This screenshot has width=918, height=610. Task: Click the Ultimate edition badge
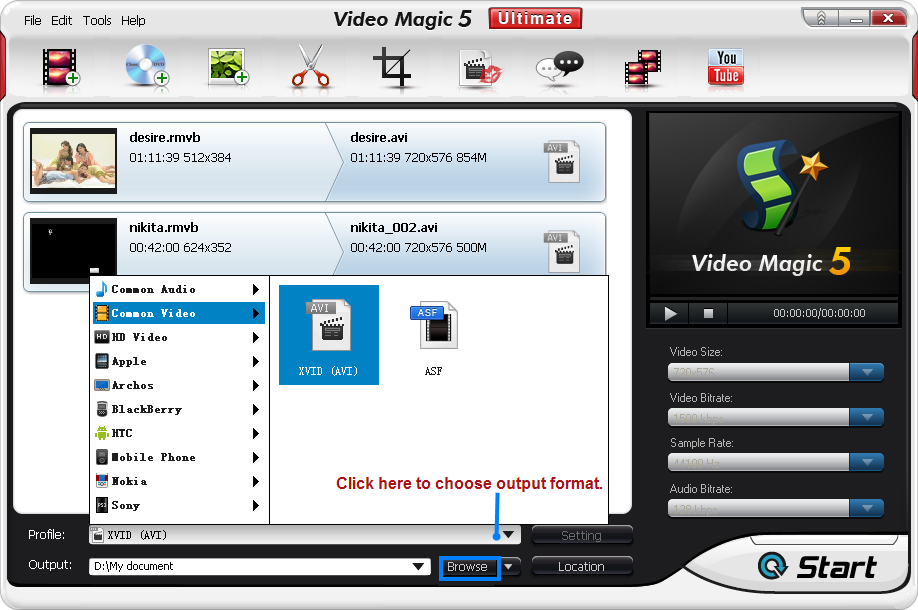[x=535, y=18]
